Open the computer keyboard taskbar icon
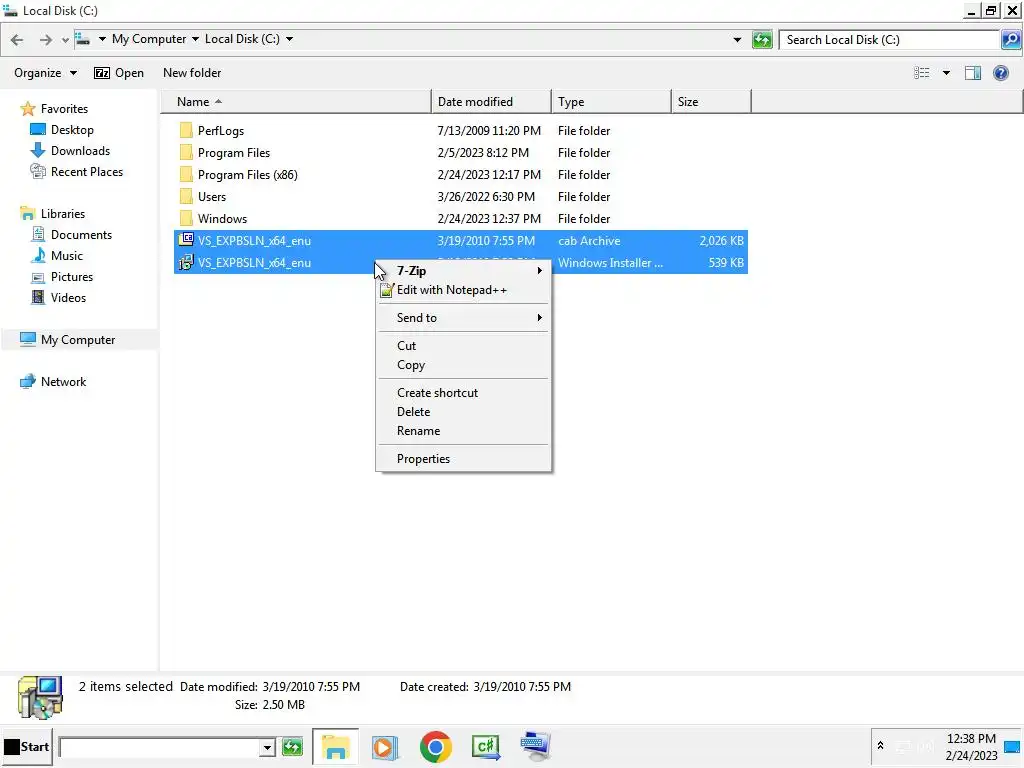1024x768 pixels. click(536, 746)
